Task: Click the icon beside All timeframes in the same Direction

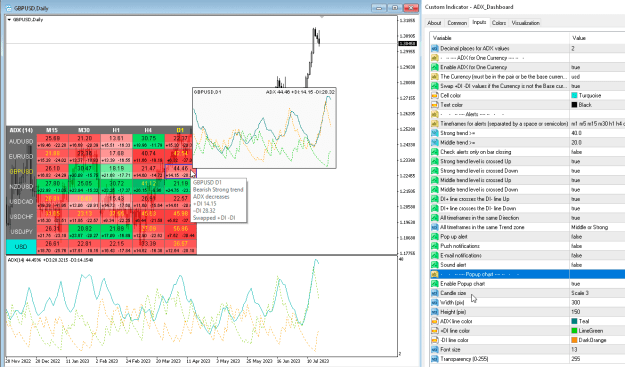Action: [x=435, y=218]
